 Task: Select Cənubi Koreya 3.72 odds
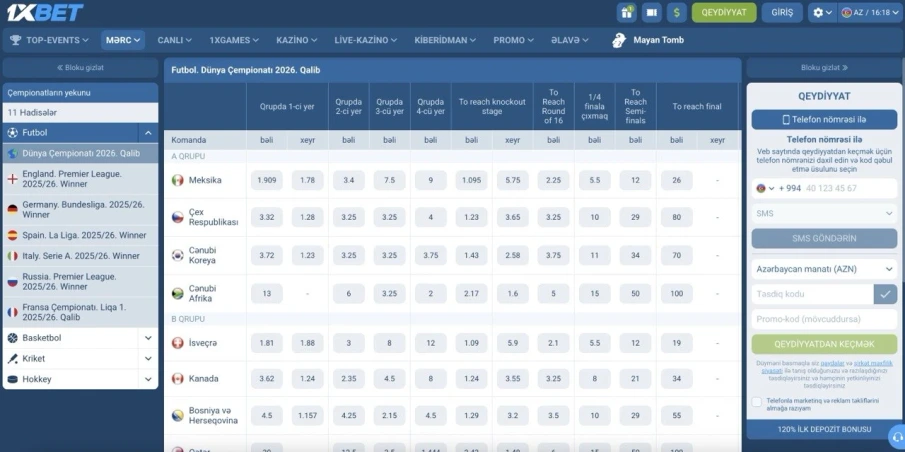(267, 256)
